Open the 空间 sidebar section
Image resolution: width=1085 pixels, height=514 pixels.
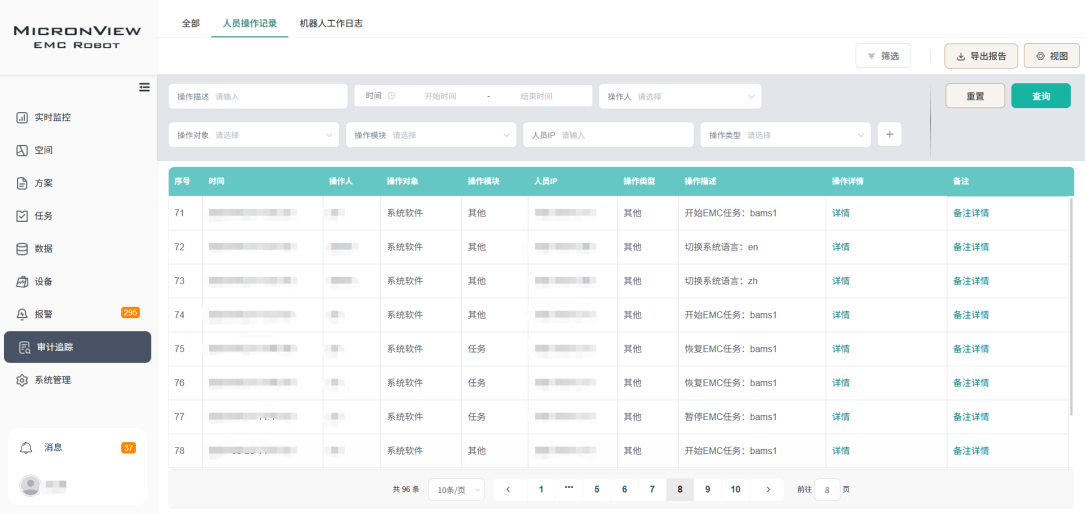43,150
